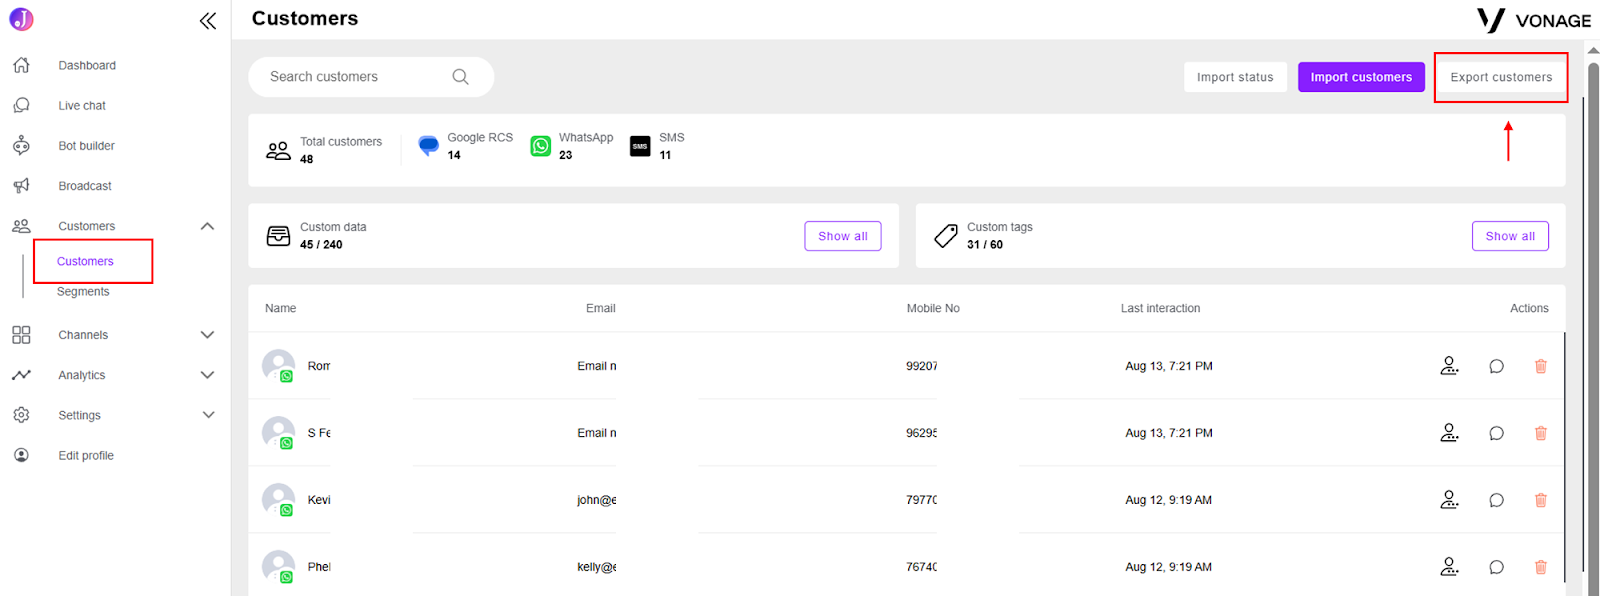The image size is (1600, 596).
Task: Click the Broadcast megaphone icon
Action: click(21, 185)
